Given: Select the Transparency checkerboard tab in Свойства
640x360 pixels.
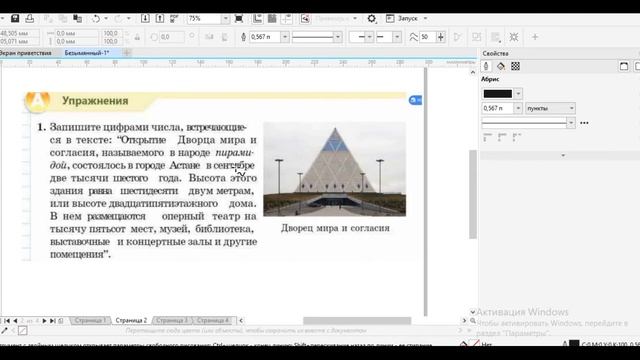Looking at the screenshot, I should click(x=516, y=66).
